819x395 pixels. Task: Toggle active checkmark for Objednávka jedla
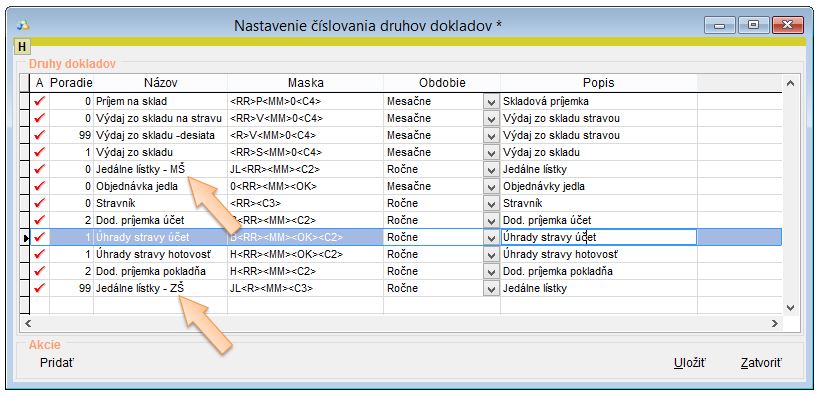click(40, 186)
